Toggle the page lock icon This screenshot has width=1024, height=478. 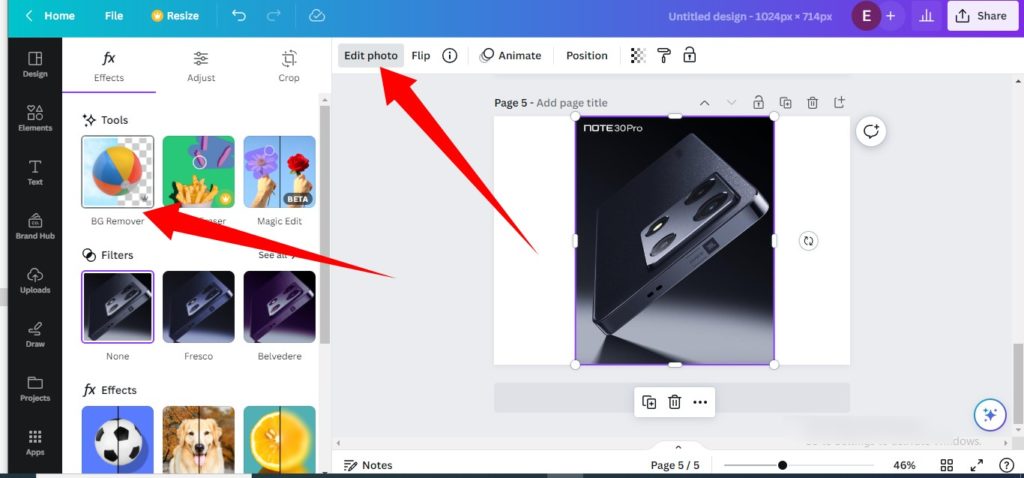tap(758, 102)
